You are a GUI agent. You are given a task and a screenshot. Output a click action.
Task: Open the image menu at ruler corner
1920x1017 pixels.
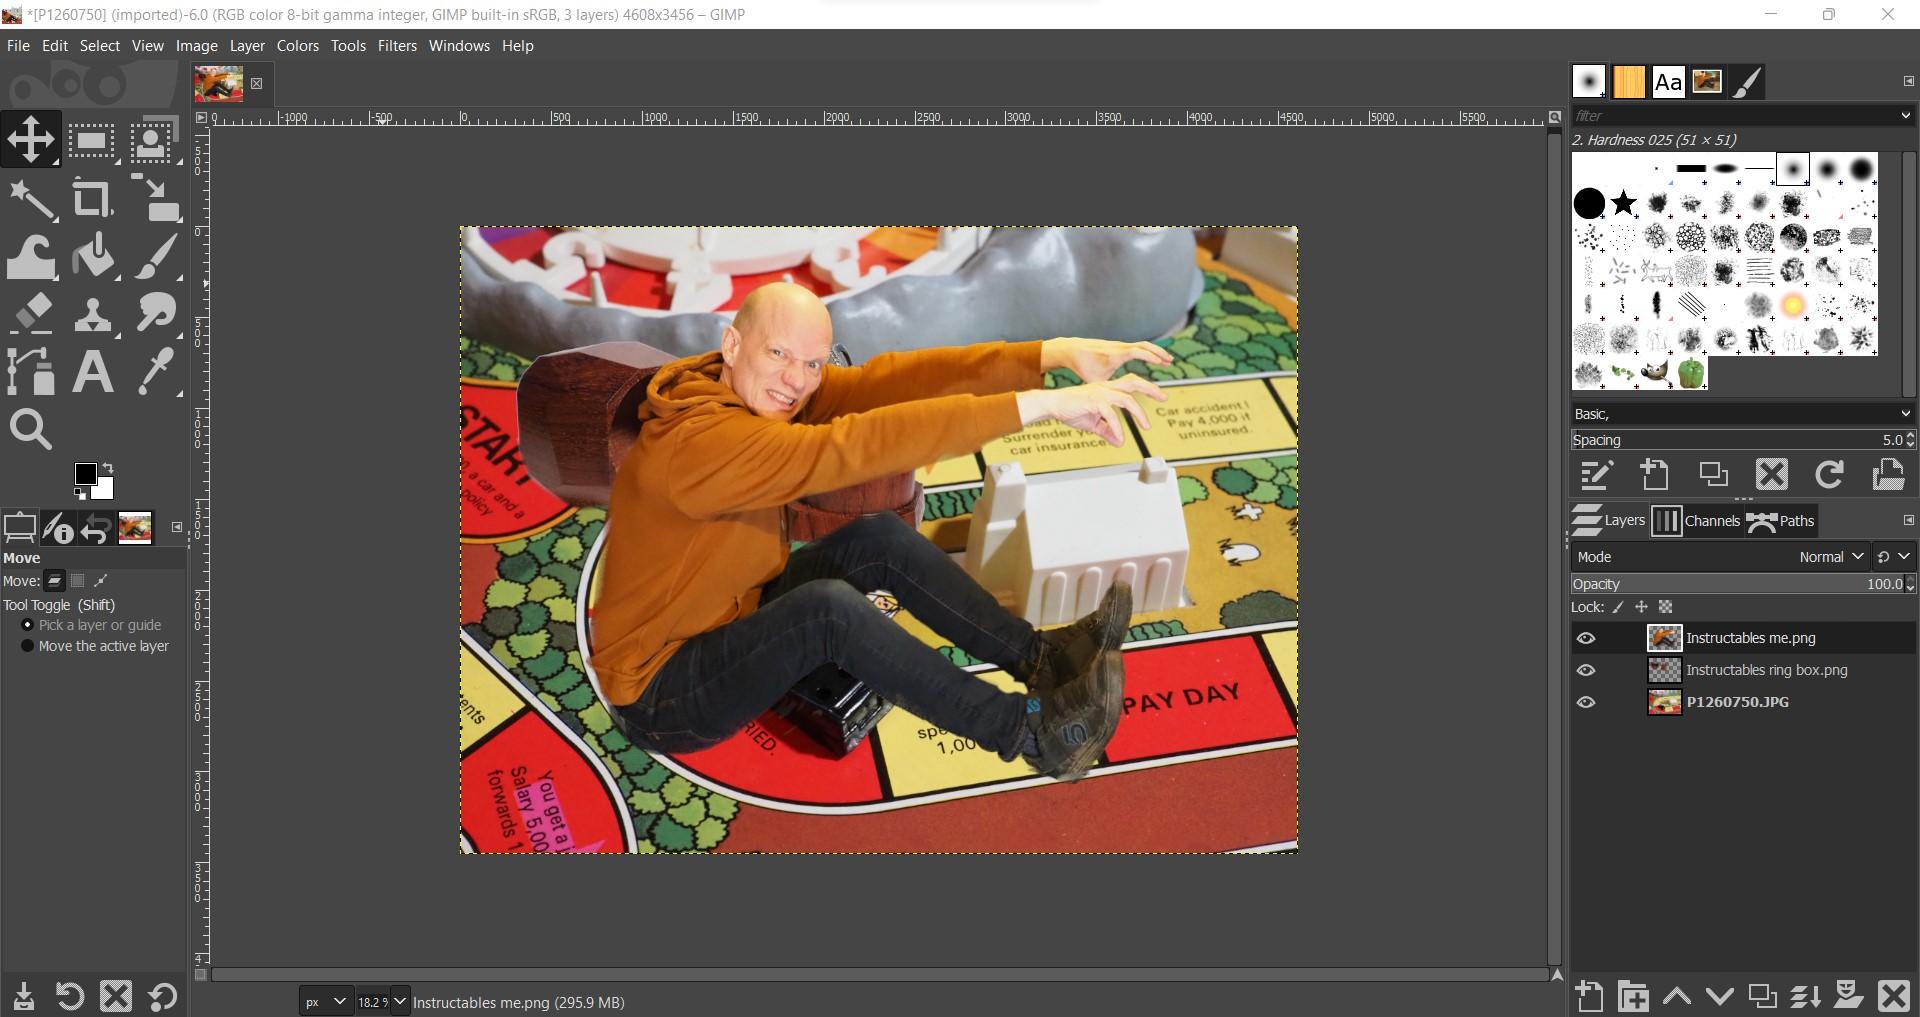coord(200,117)
